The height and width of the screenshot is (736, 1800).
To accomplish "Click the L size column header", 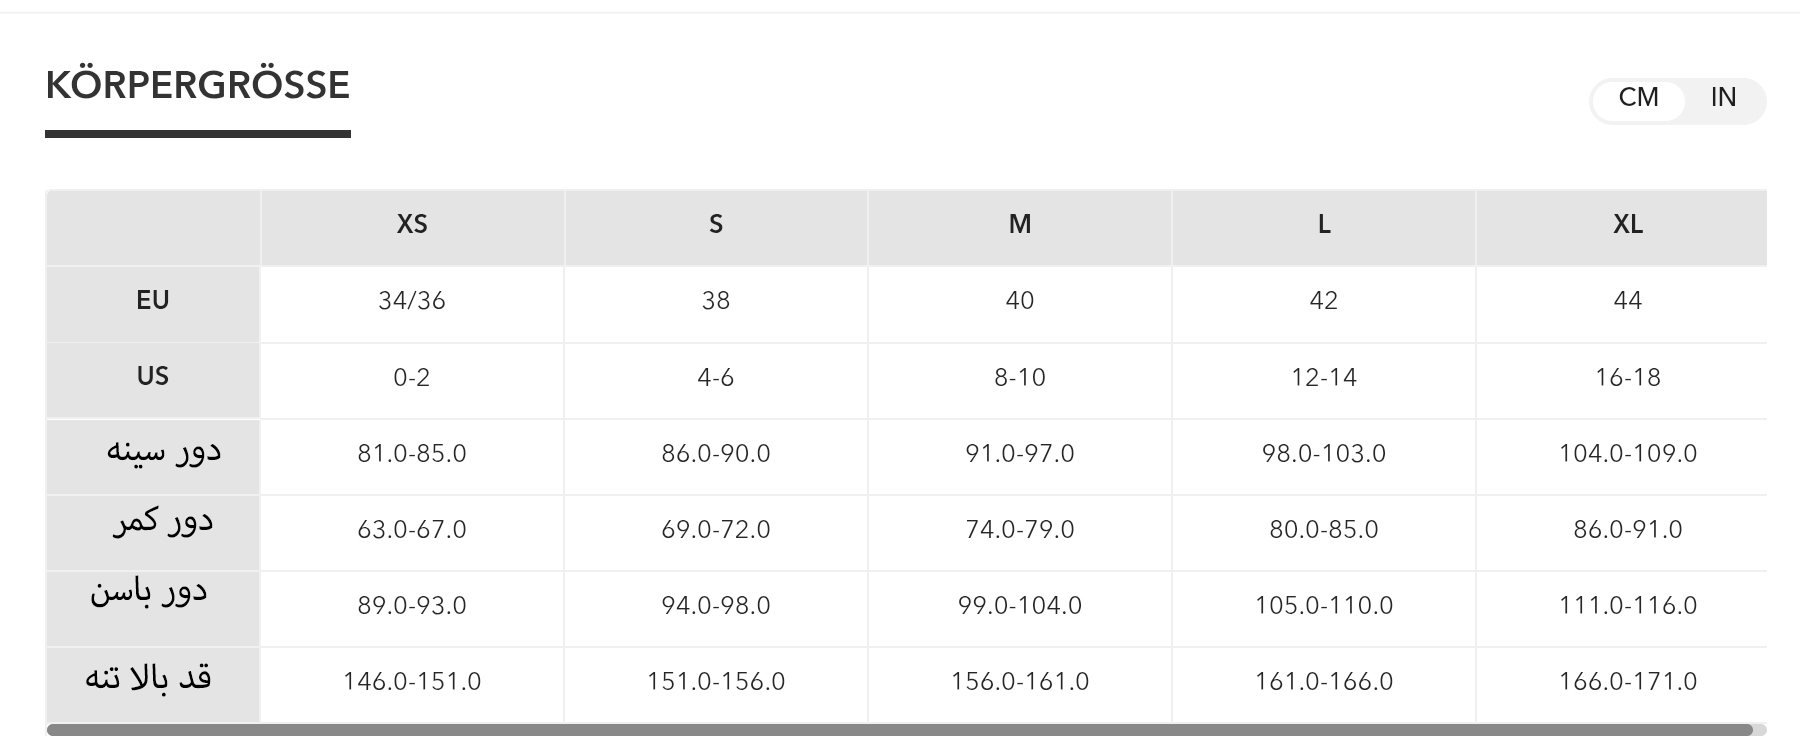I will (1324, 224).
